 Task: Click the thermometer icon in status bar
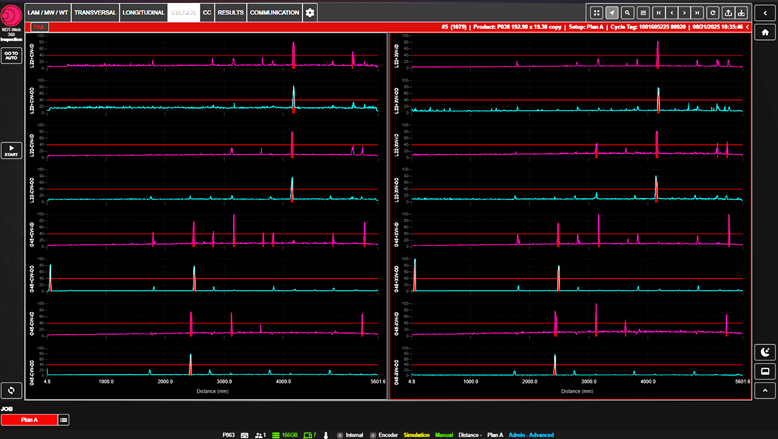pyautogui.click(x=326, y=435)
